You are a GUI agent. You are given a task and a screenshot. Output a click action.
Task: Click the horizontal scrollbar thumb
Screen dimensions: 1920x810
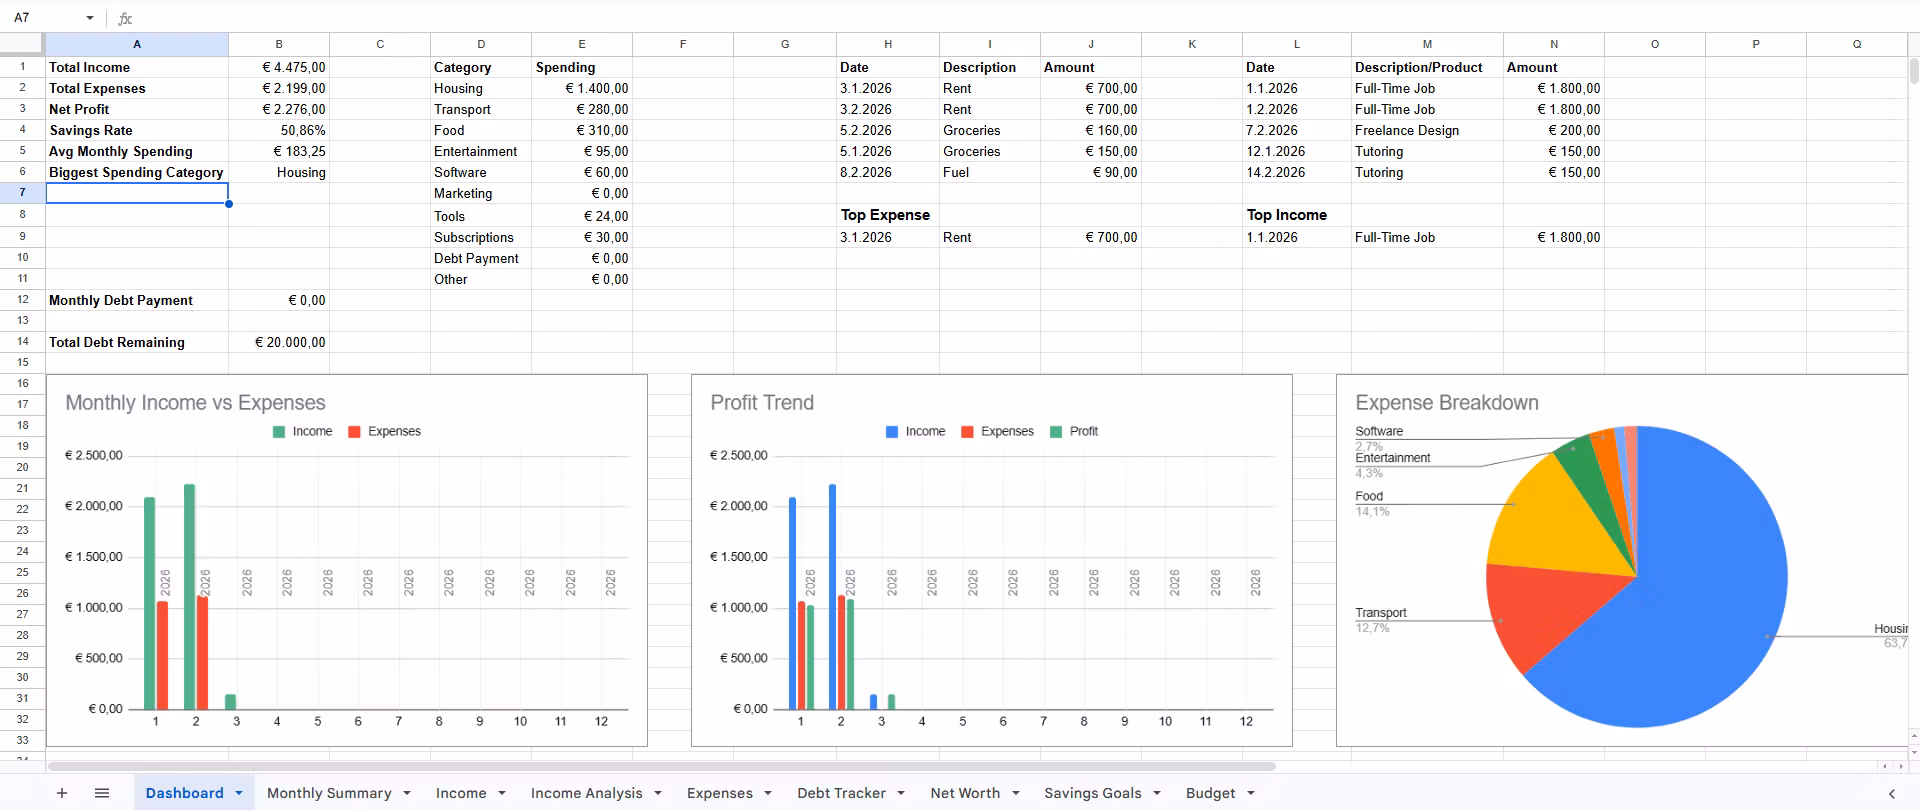(x=660, y=767)
